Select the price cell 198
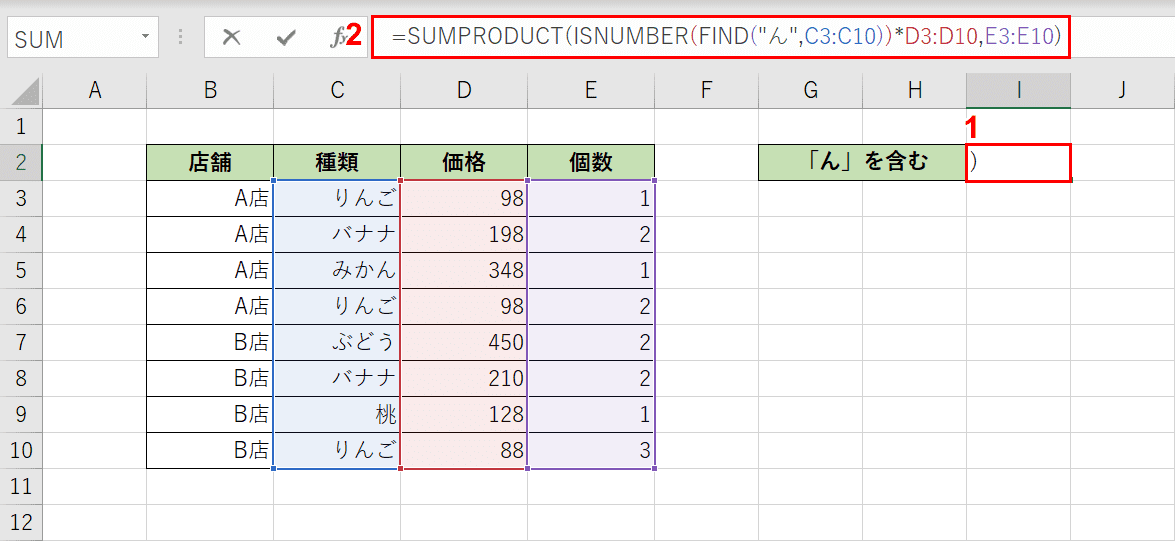Screen dimensions: 1175x541 pyautogui.click(x=464, y=235)
